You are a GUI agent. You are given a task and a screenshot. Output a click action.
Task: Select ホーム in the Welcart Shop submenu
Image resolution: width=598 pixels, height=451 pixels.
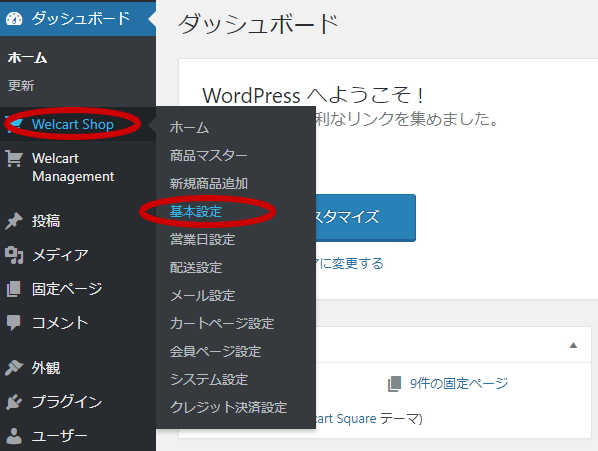(190, 128)
